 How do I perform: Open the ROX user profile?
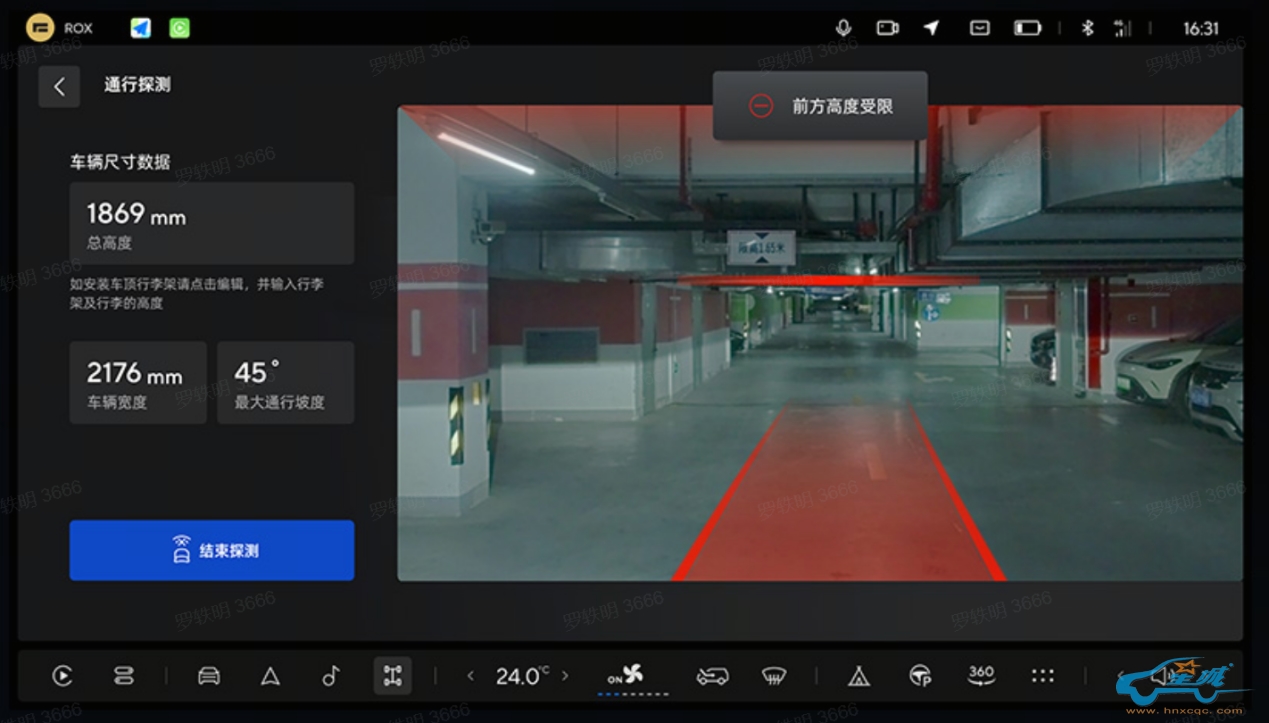[41, 28]
